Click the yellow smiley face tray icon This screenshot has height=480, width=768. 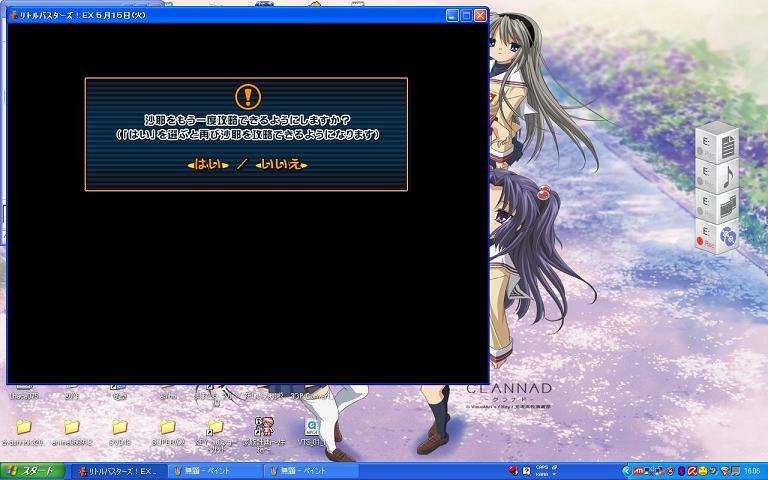click(703, 471)
